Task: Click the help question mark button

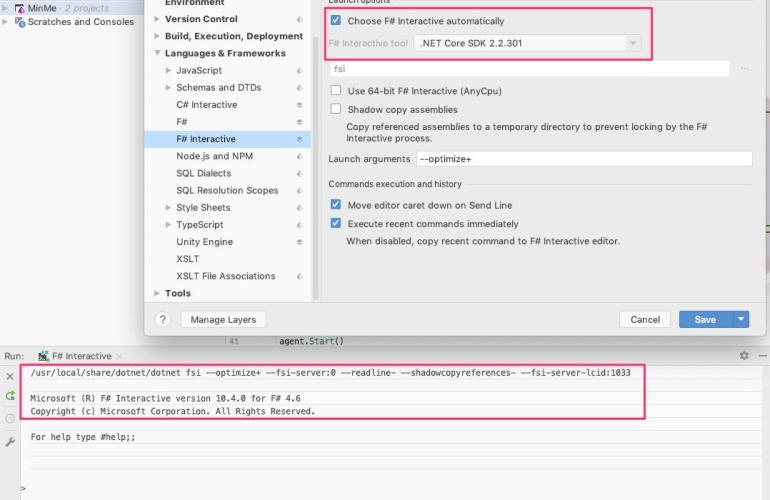Action: [x=163, y=320]
